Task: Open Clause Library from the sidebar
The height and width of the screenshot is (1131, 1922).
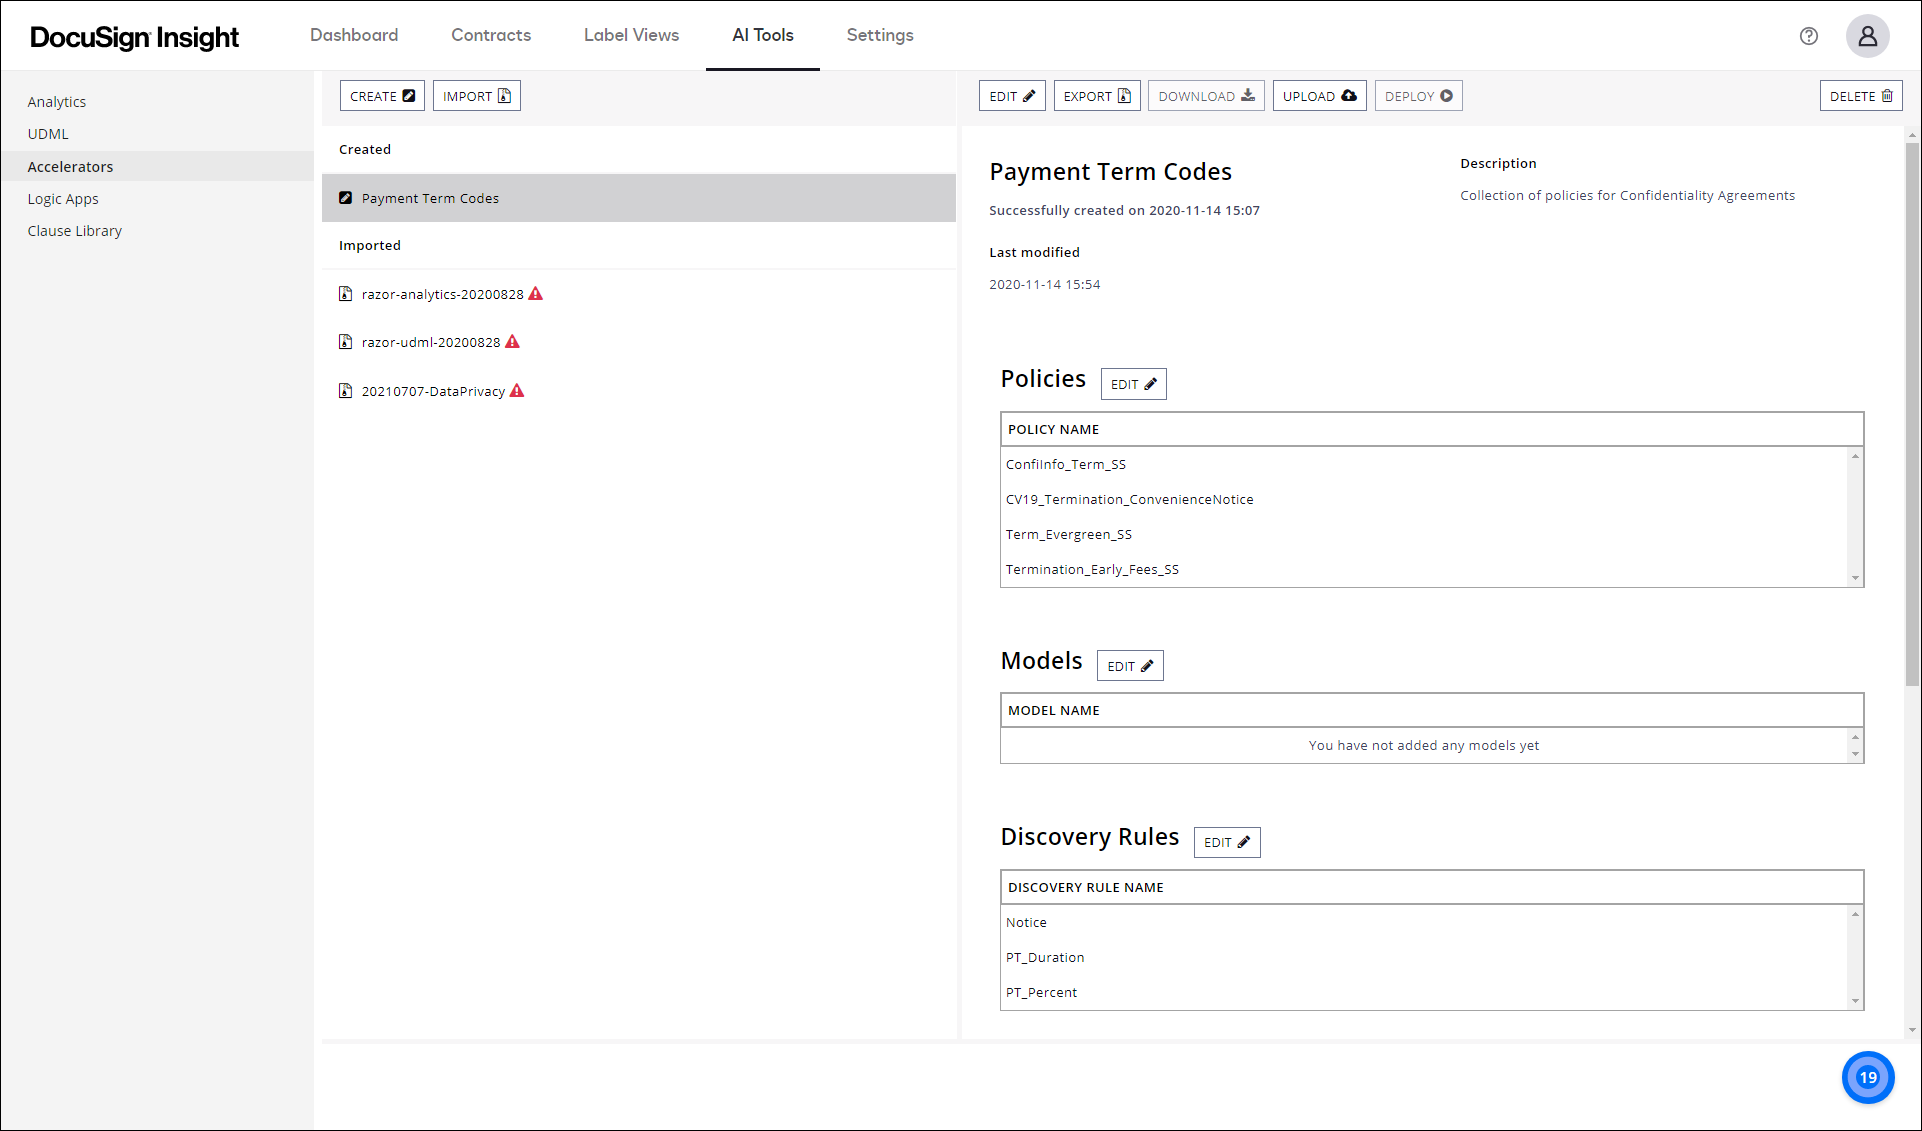Action: [75, 230]
